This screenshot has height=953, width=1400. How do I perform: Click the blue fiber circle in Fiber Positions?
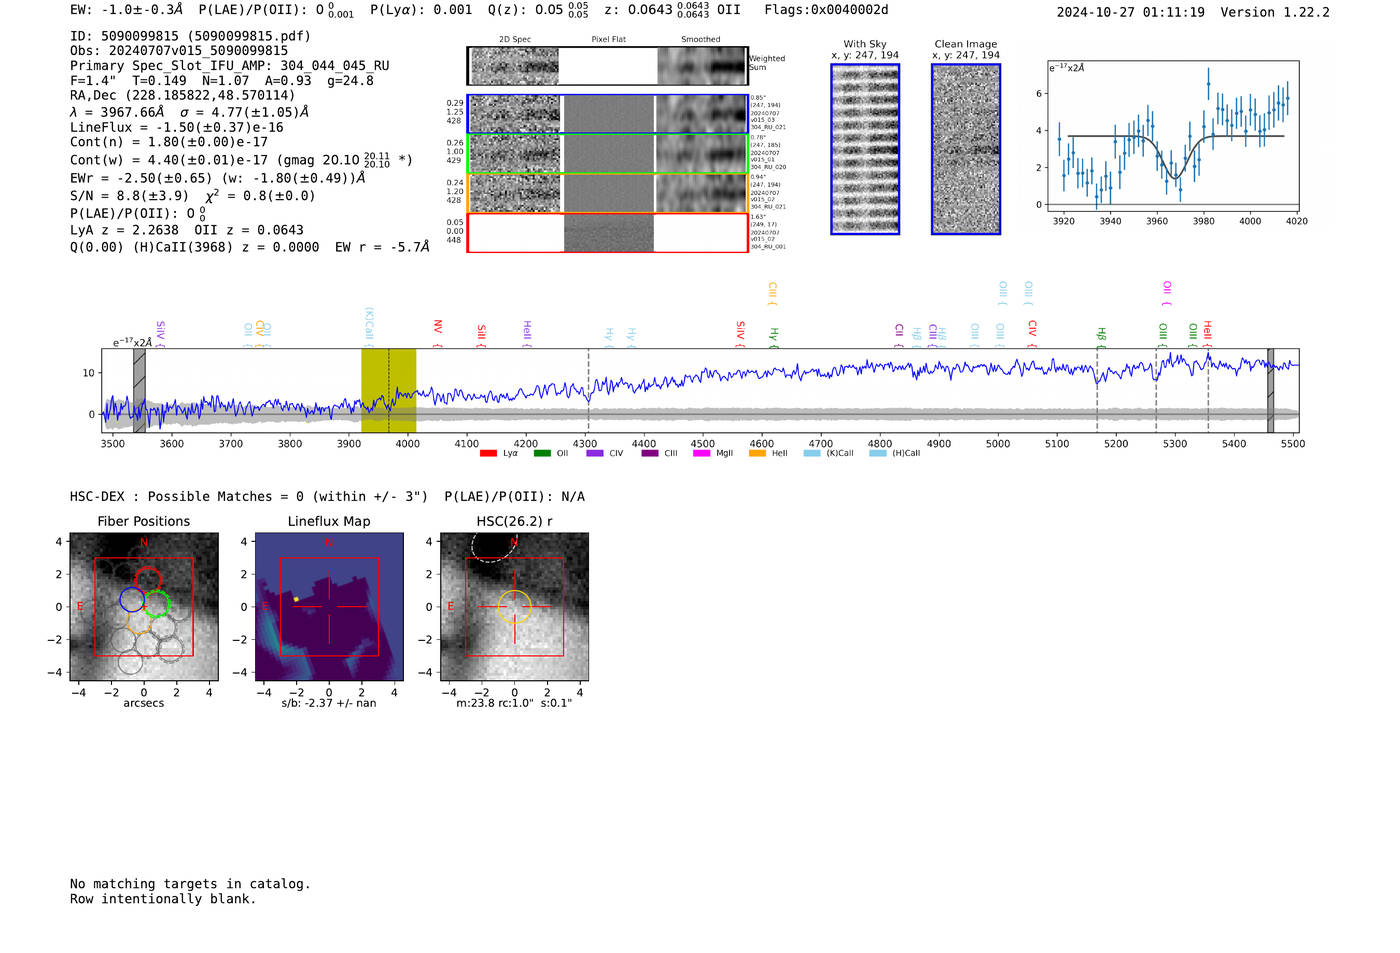tap(132, 600)
